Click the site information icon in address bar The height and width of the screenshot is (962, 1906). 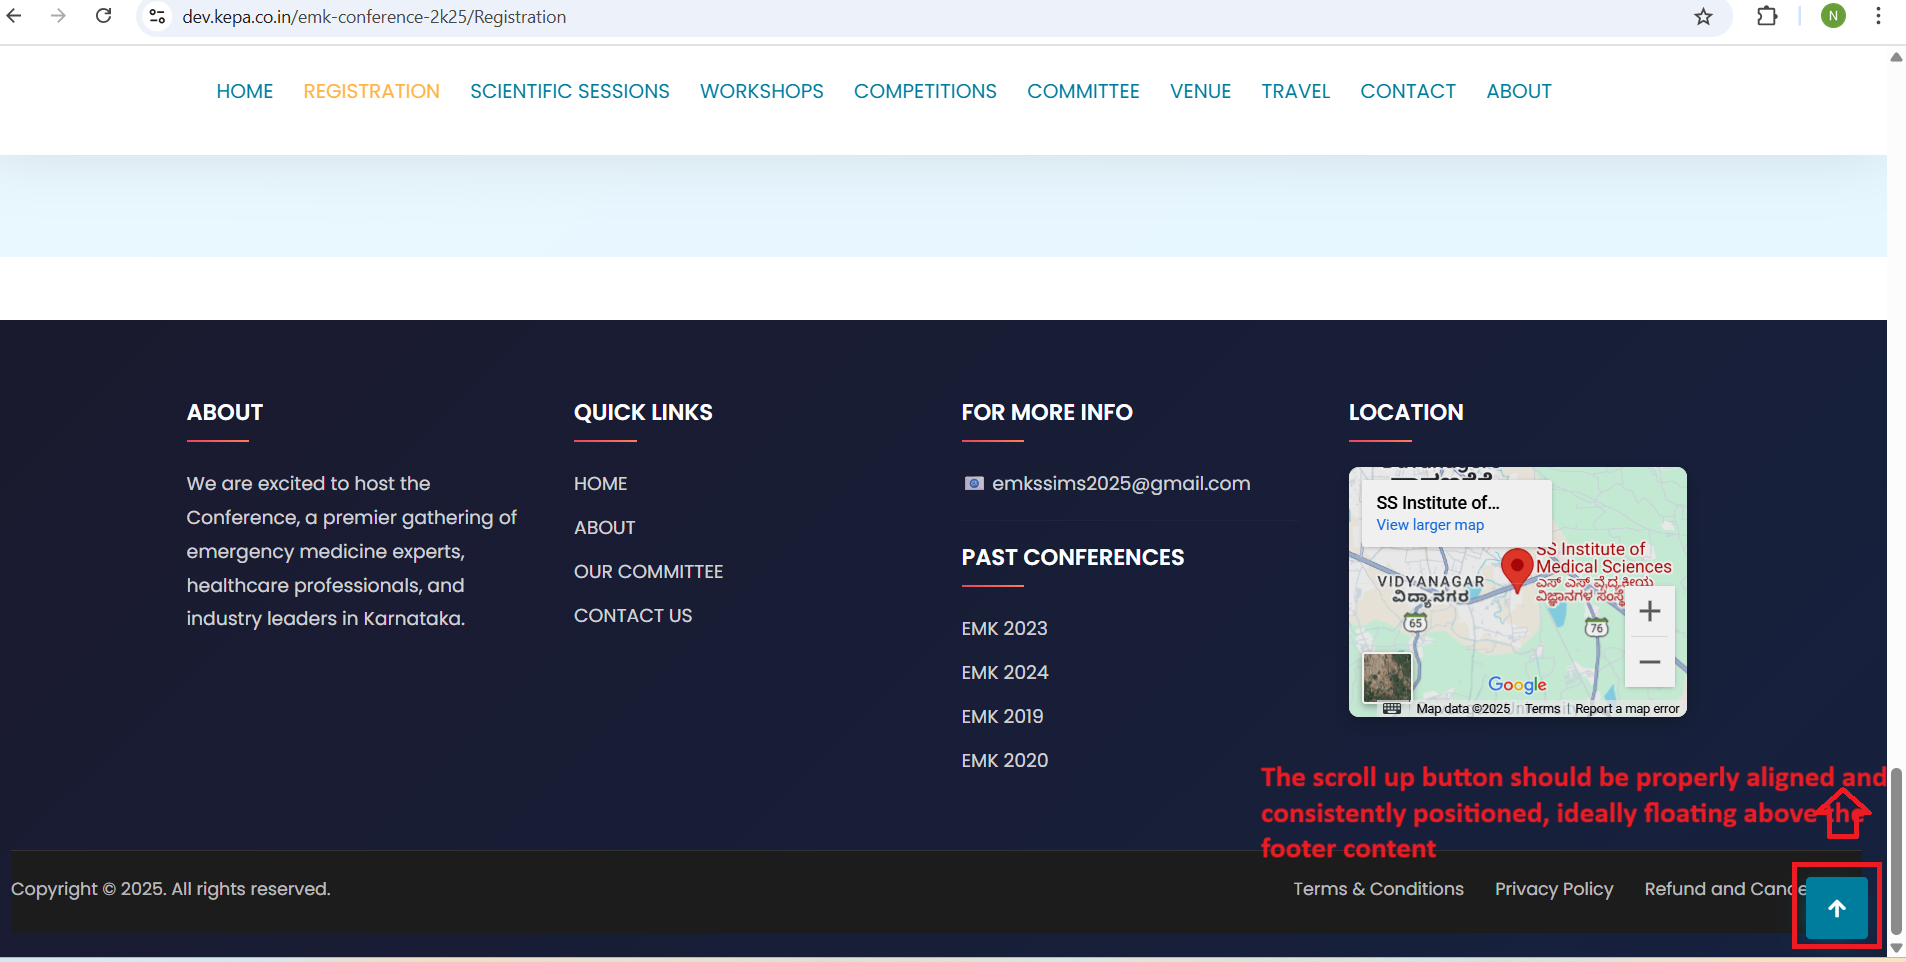(x=157, y=16)
